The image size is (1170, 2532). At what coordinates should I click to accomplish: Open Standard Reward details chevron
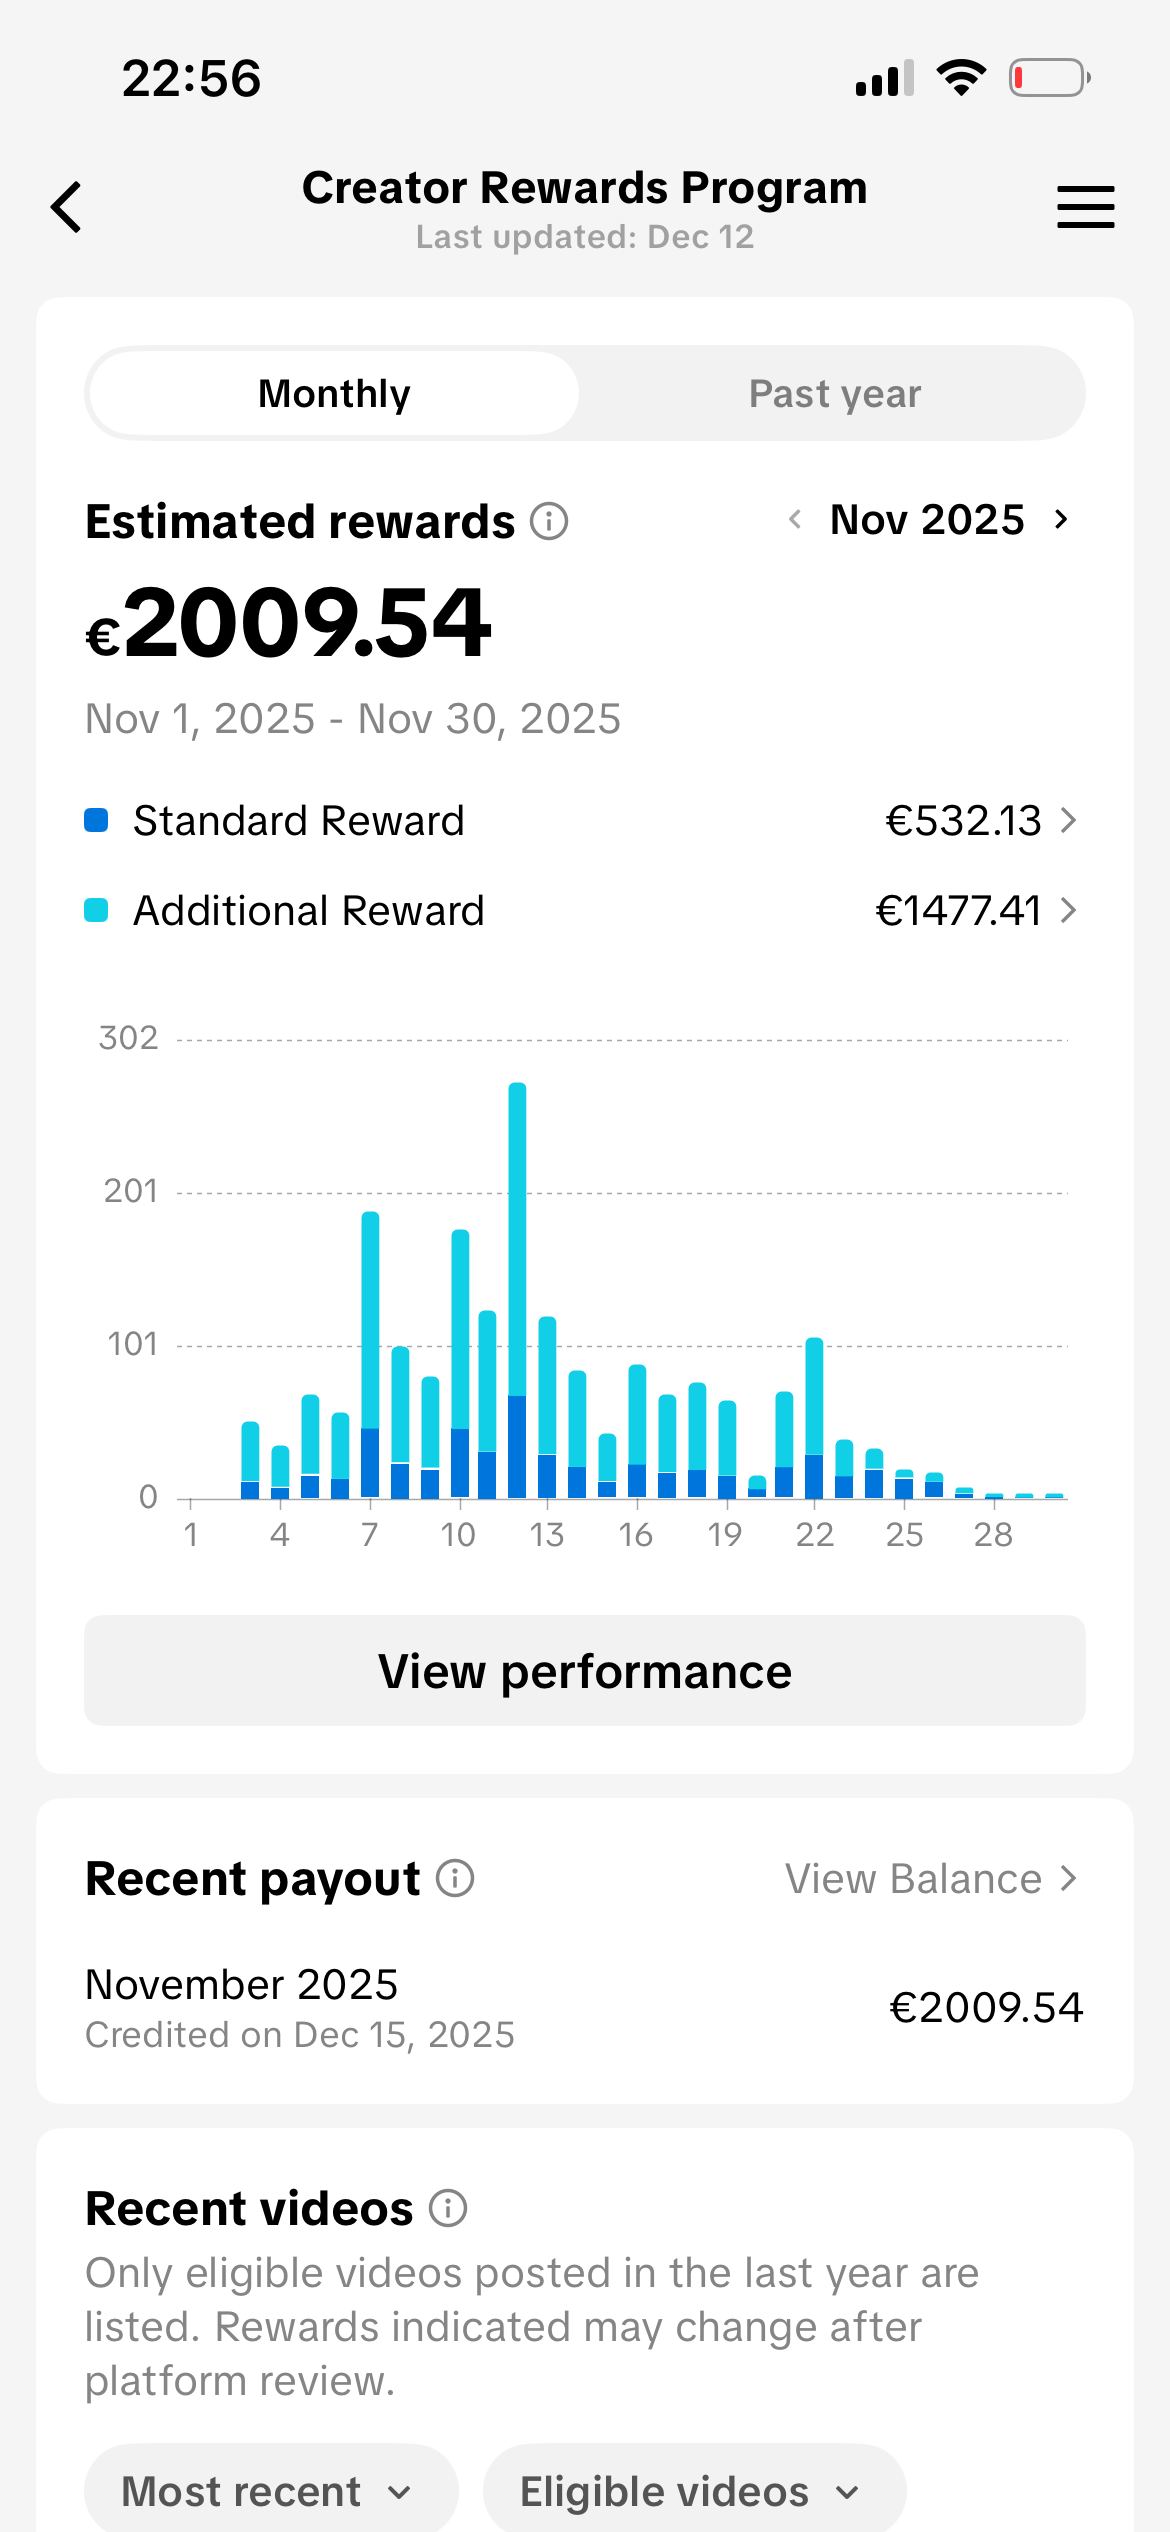tap(1068, 821)
